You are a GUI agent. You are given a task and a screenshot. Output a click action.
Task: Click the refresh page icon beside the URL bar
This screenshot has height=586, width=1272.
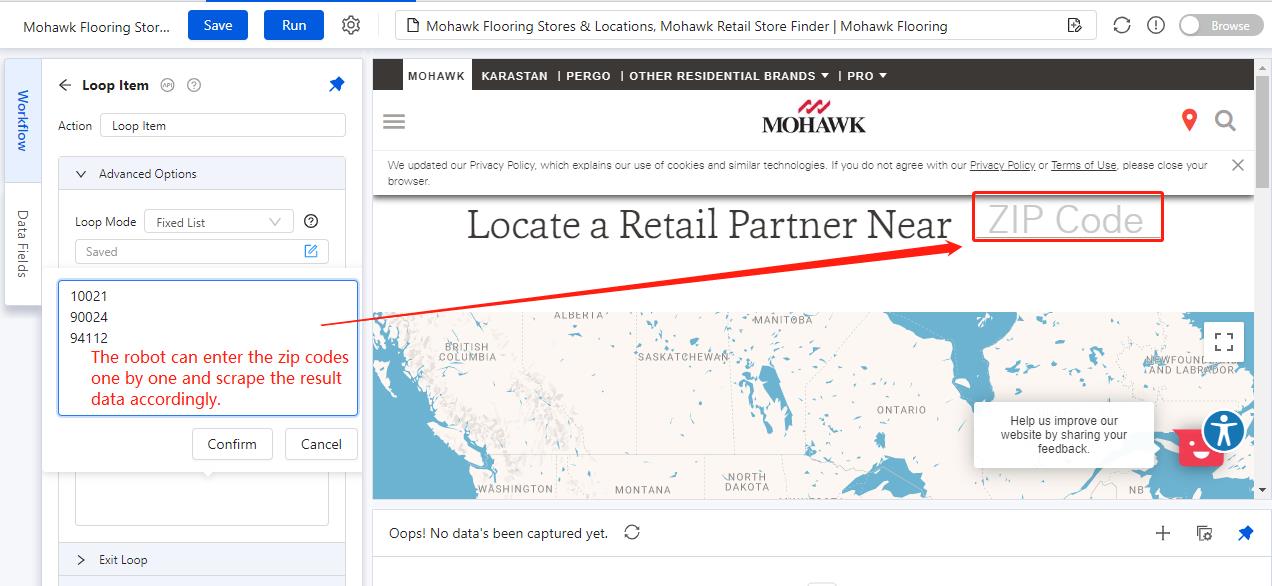tap(1122, 25)
